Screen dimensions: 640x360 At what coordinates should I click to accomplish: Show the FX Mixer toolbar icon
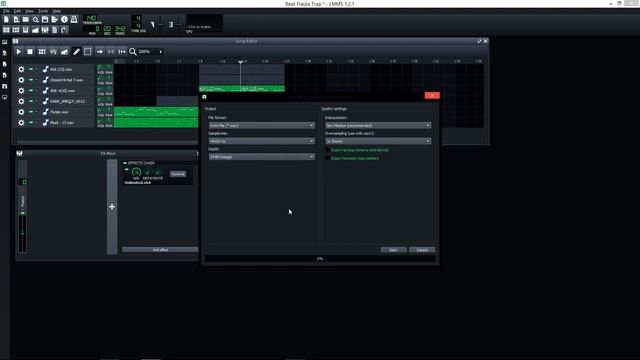tap(45, 30)
